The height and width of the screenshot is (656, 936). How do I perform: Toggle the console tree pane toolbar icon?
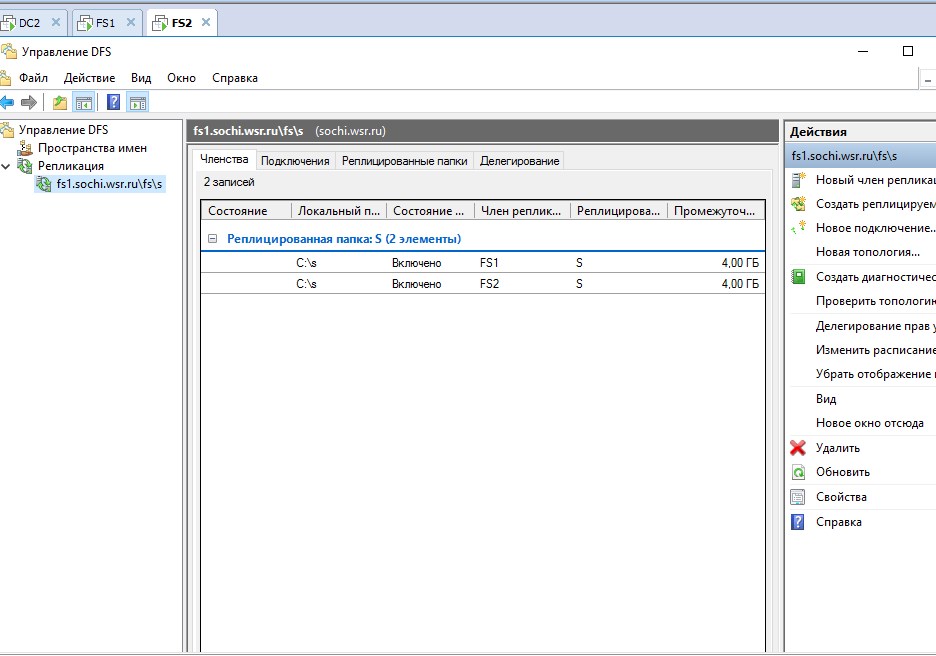[x=84, y=103]
